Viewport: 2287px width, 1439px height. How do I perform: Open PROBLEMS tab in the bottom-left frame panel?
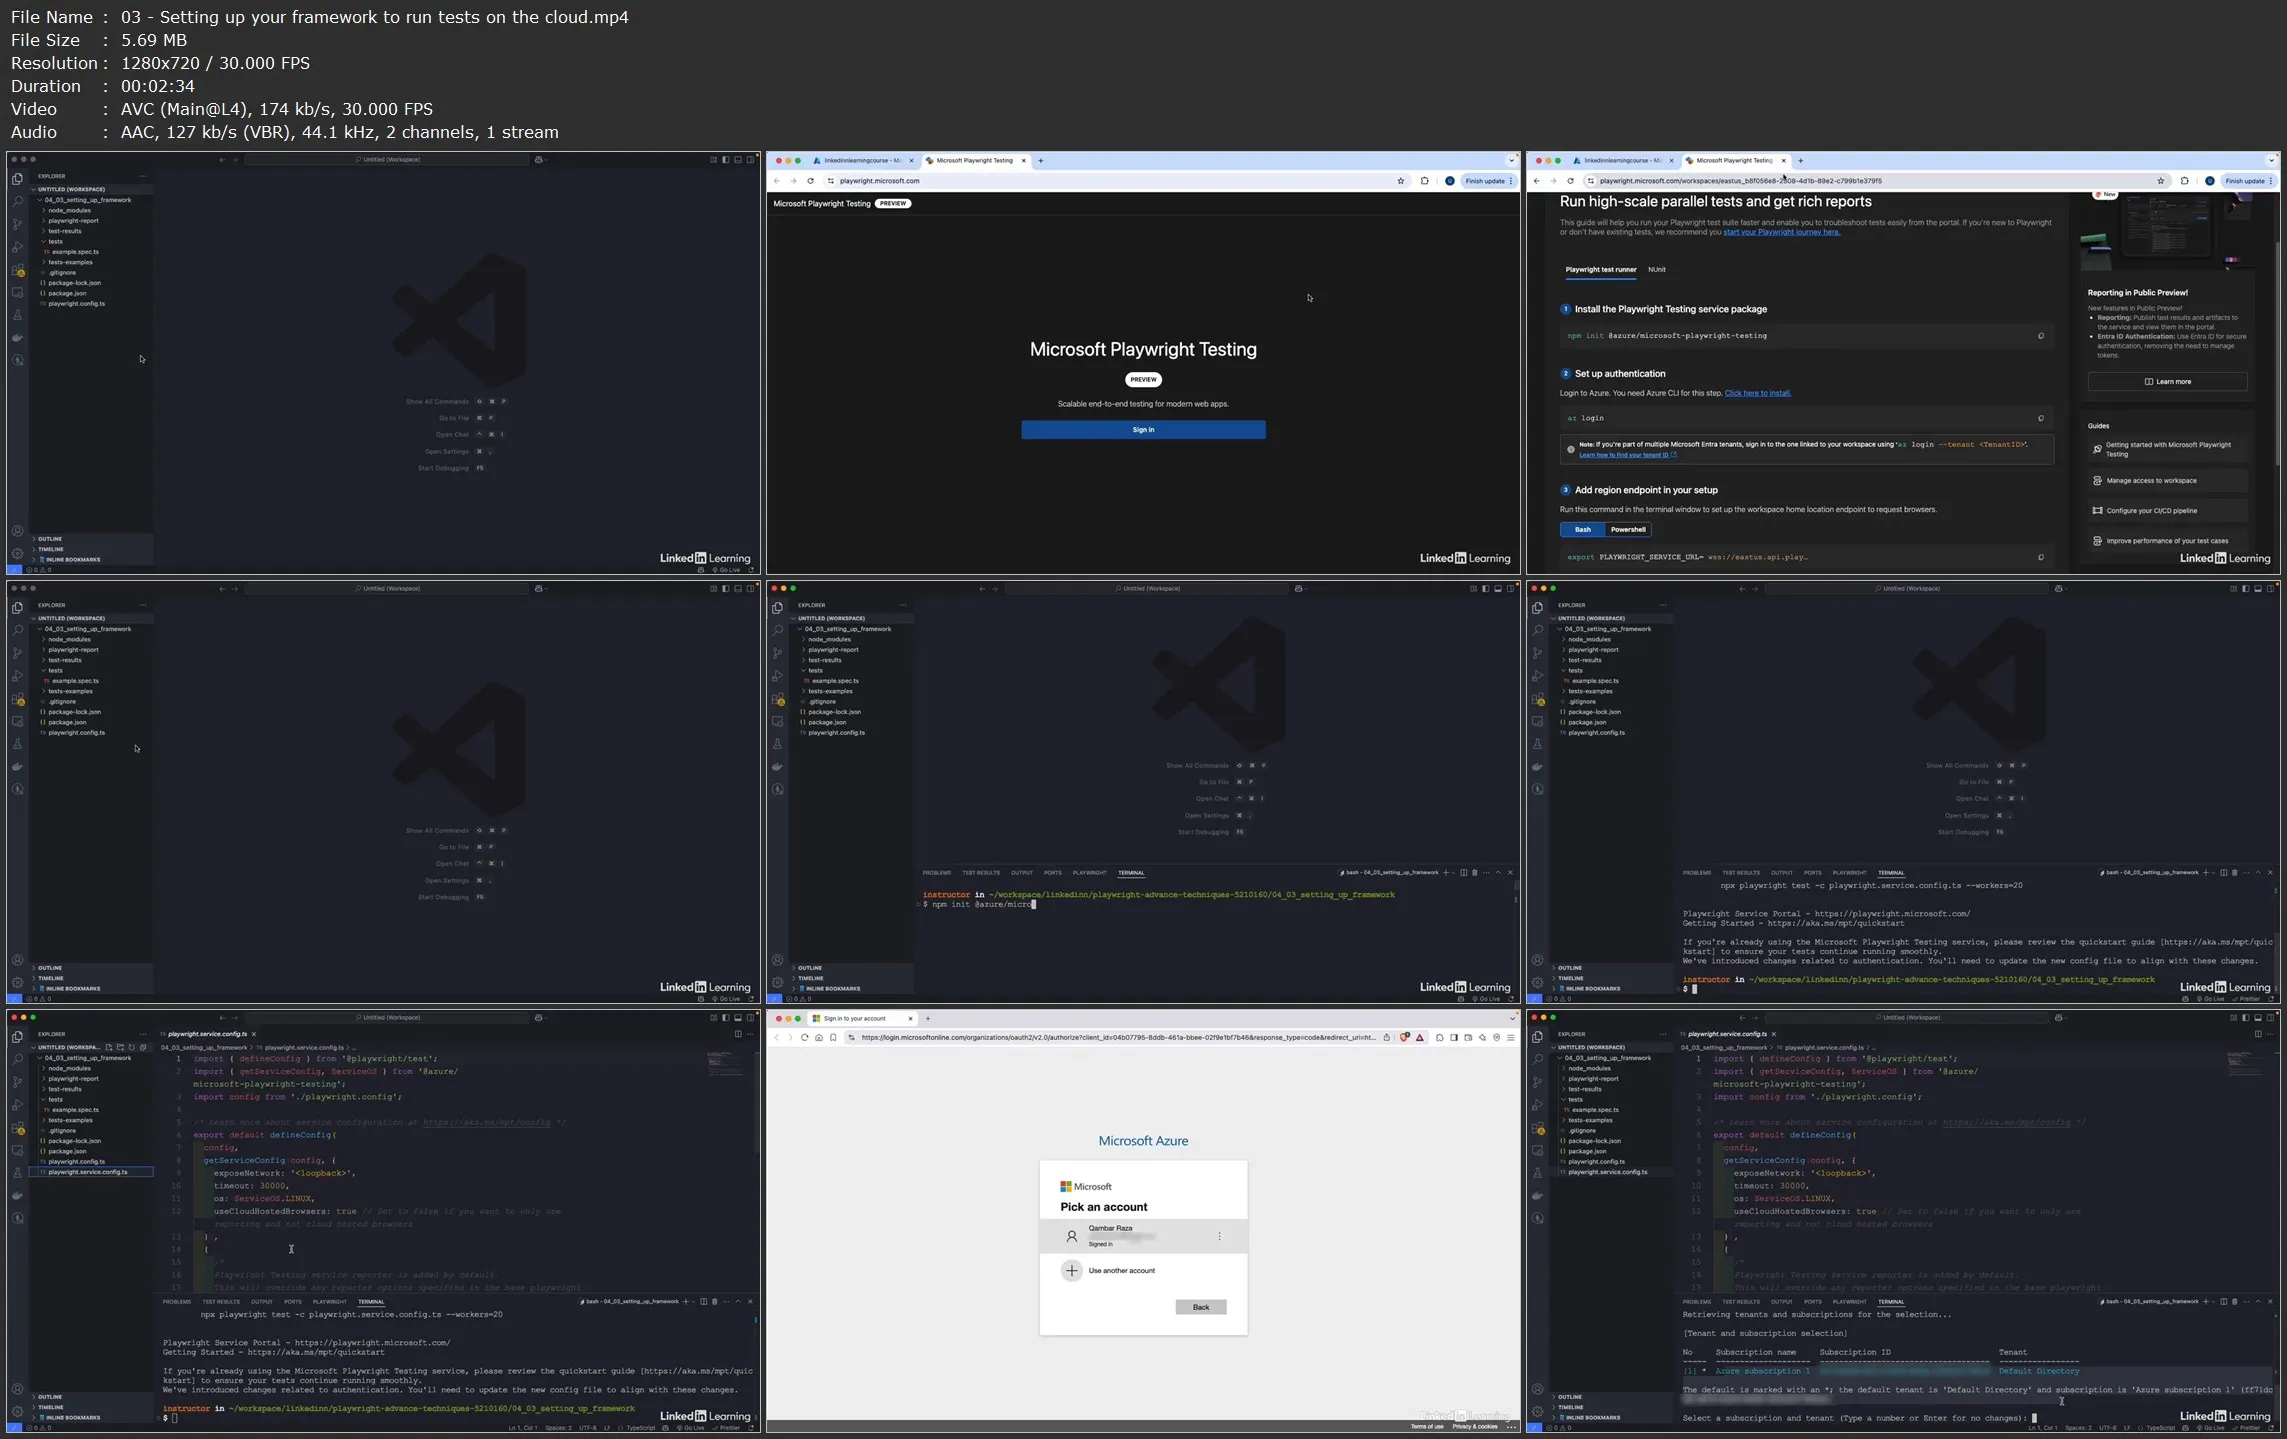176,1302
